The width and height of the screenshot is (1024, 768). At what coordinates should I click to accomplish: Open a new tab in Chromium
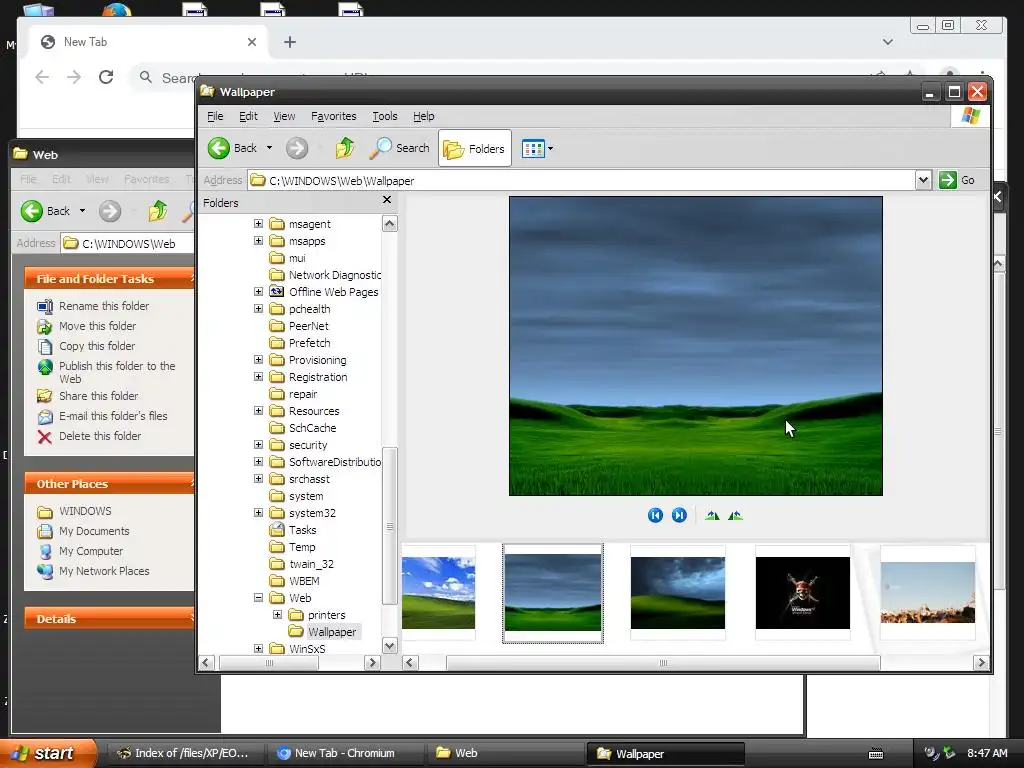(290, 42)
